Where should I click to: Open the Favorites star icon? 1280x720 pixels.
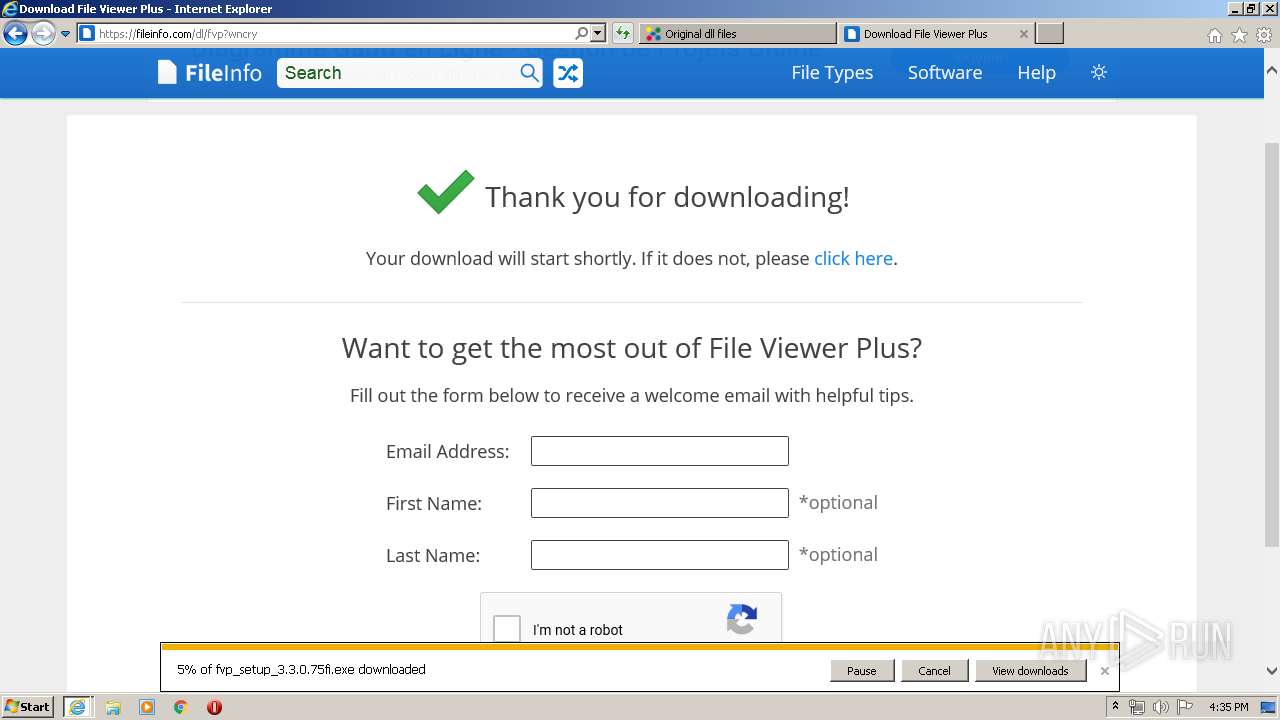click(1239, 35)
